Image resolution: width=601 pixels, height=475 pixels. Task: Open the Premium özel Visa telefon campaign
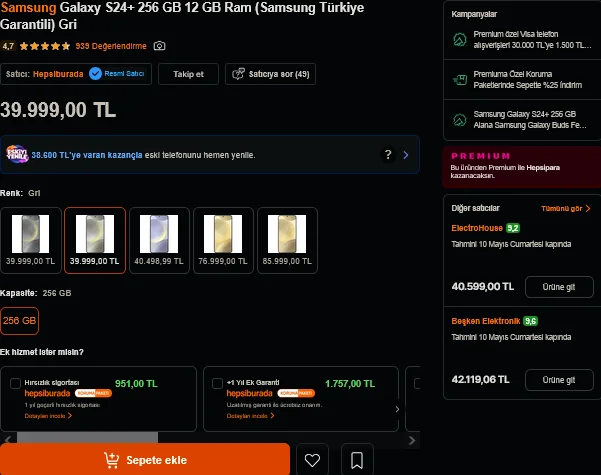[x=522, y=39]
